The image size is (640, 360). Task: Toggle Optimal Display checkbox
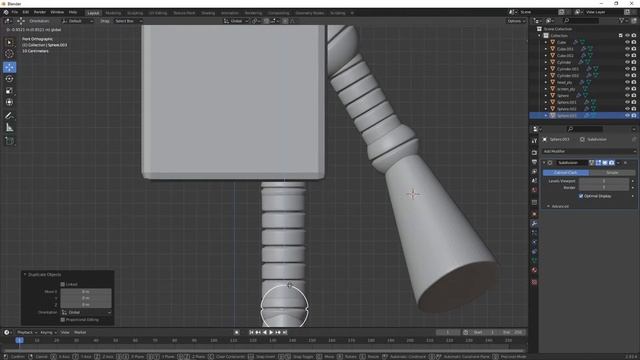[581, 196]
